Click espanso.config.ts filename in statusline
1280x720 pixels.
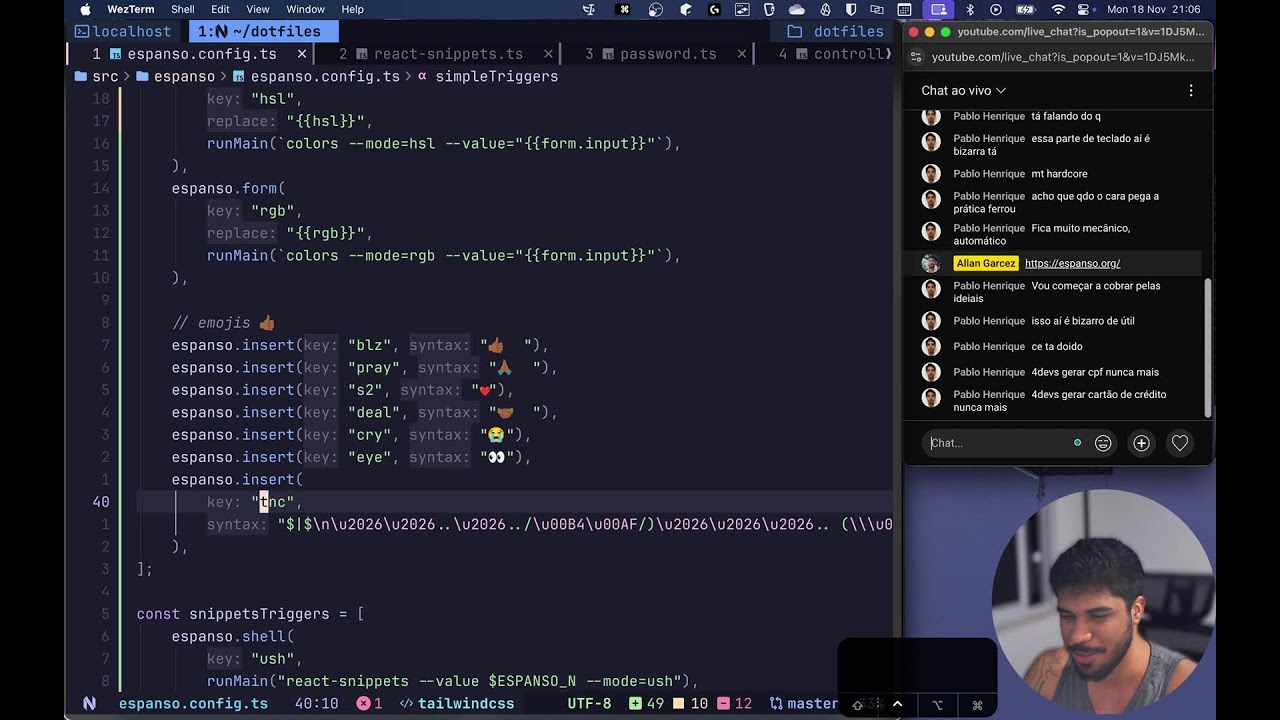[193, 704]
